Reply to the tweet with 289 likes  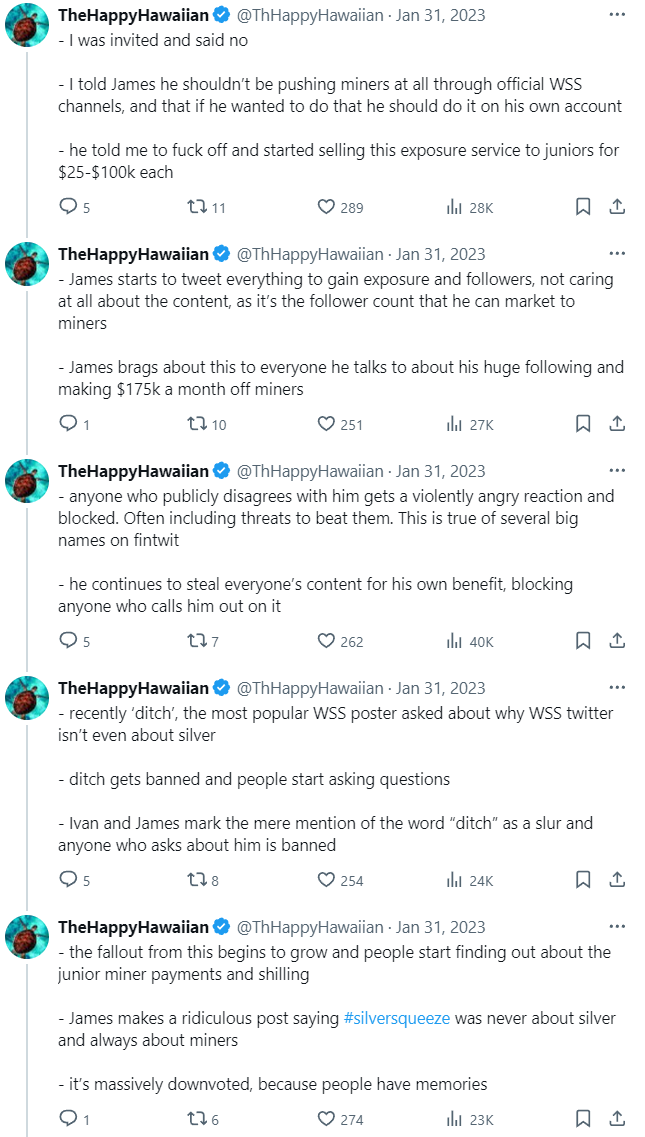point(69,207)
